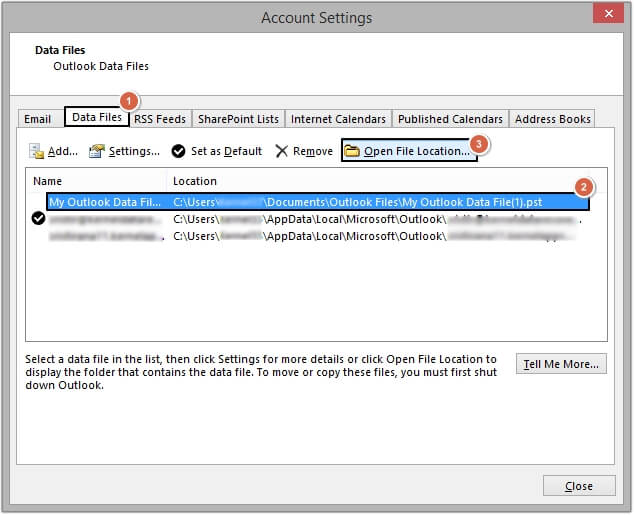This screenshot has width=634, height=515.
Task: Go to the Address Books tab
Action: coord(552,119)
